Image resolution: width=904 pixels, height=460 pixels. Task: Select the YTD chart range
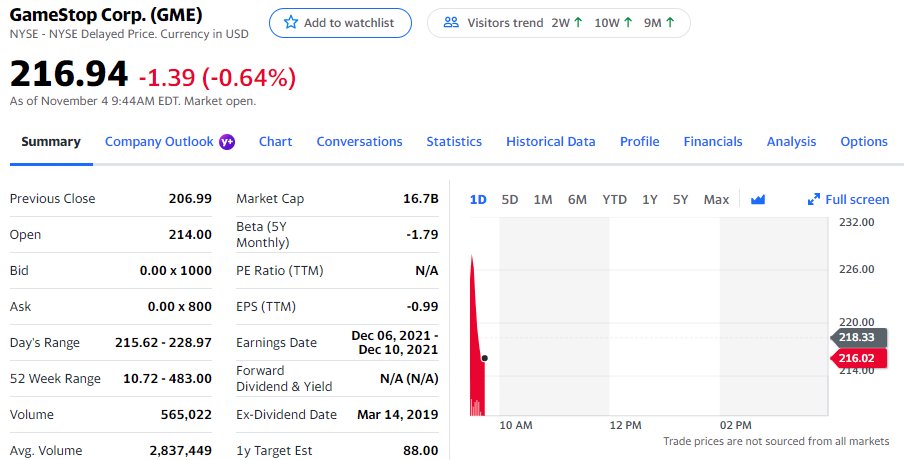pos(615,199)
